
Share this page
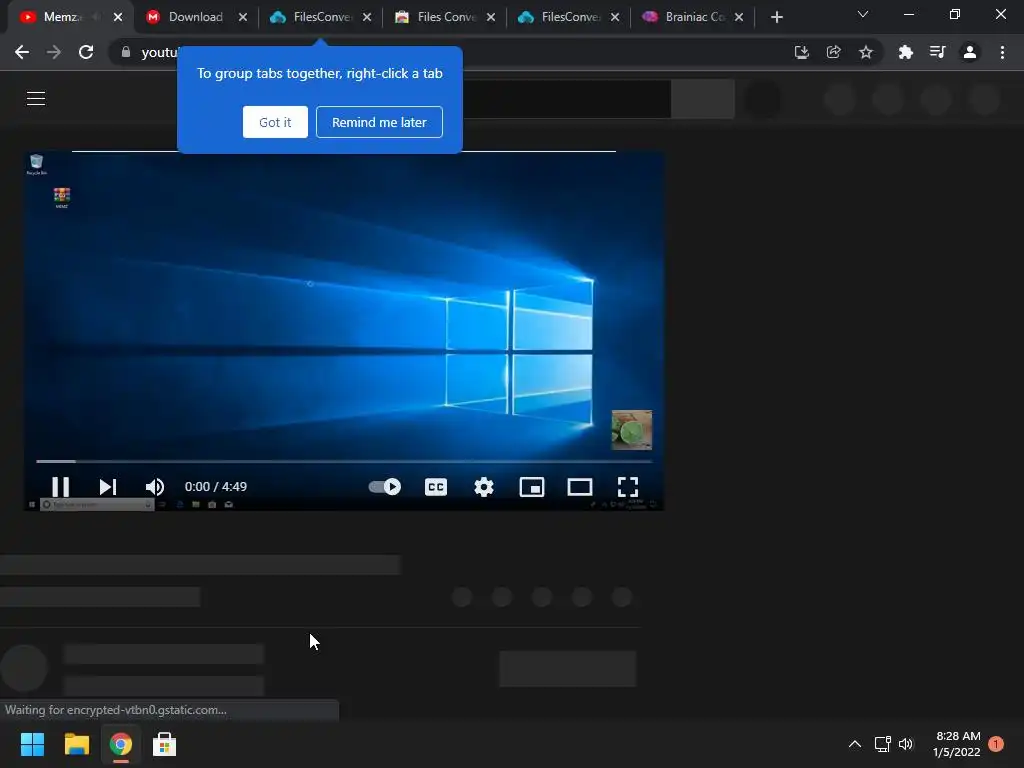tap(833, 52)
